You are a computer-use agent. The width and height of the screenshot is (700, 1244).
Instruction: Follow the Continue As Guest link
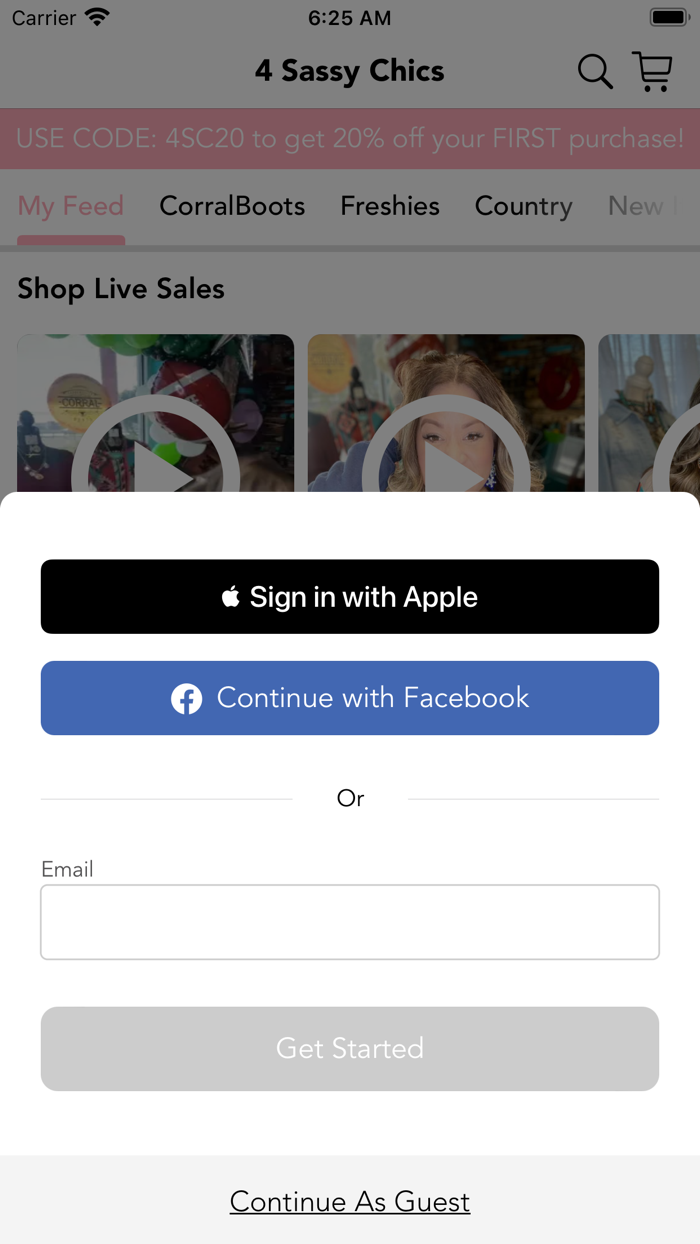pos(350,1201)
